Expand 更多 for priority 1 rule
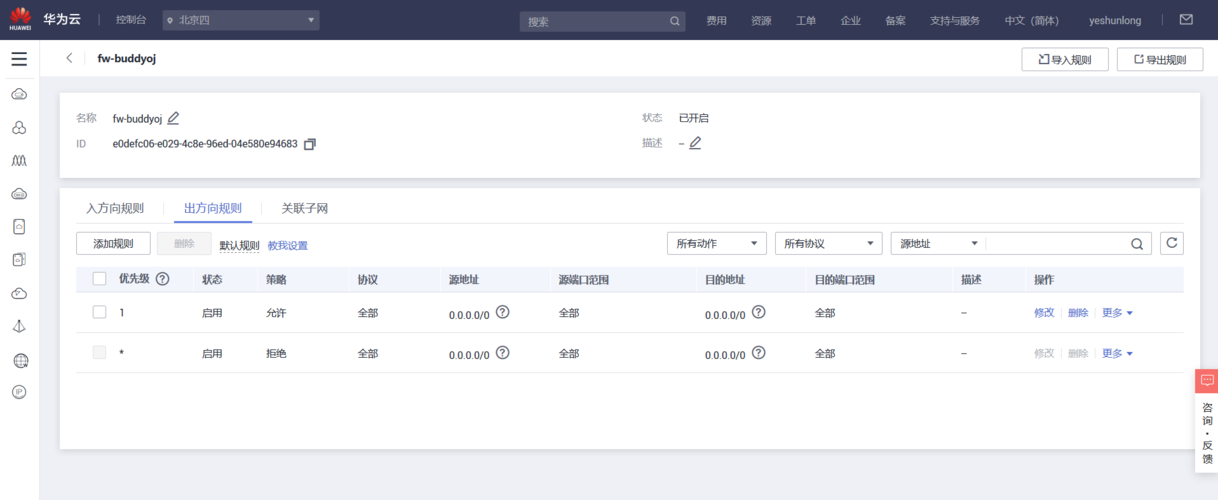1218x500 pixels. point(1117,313)
